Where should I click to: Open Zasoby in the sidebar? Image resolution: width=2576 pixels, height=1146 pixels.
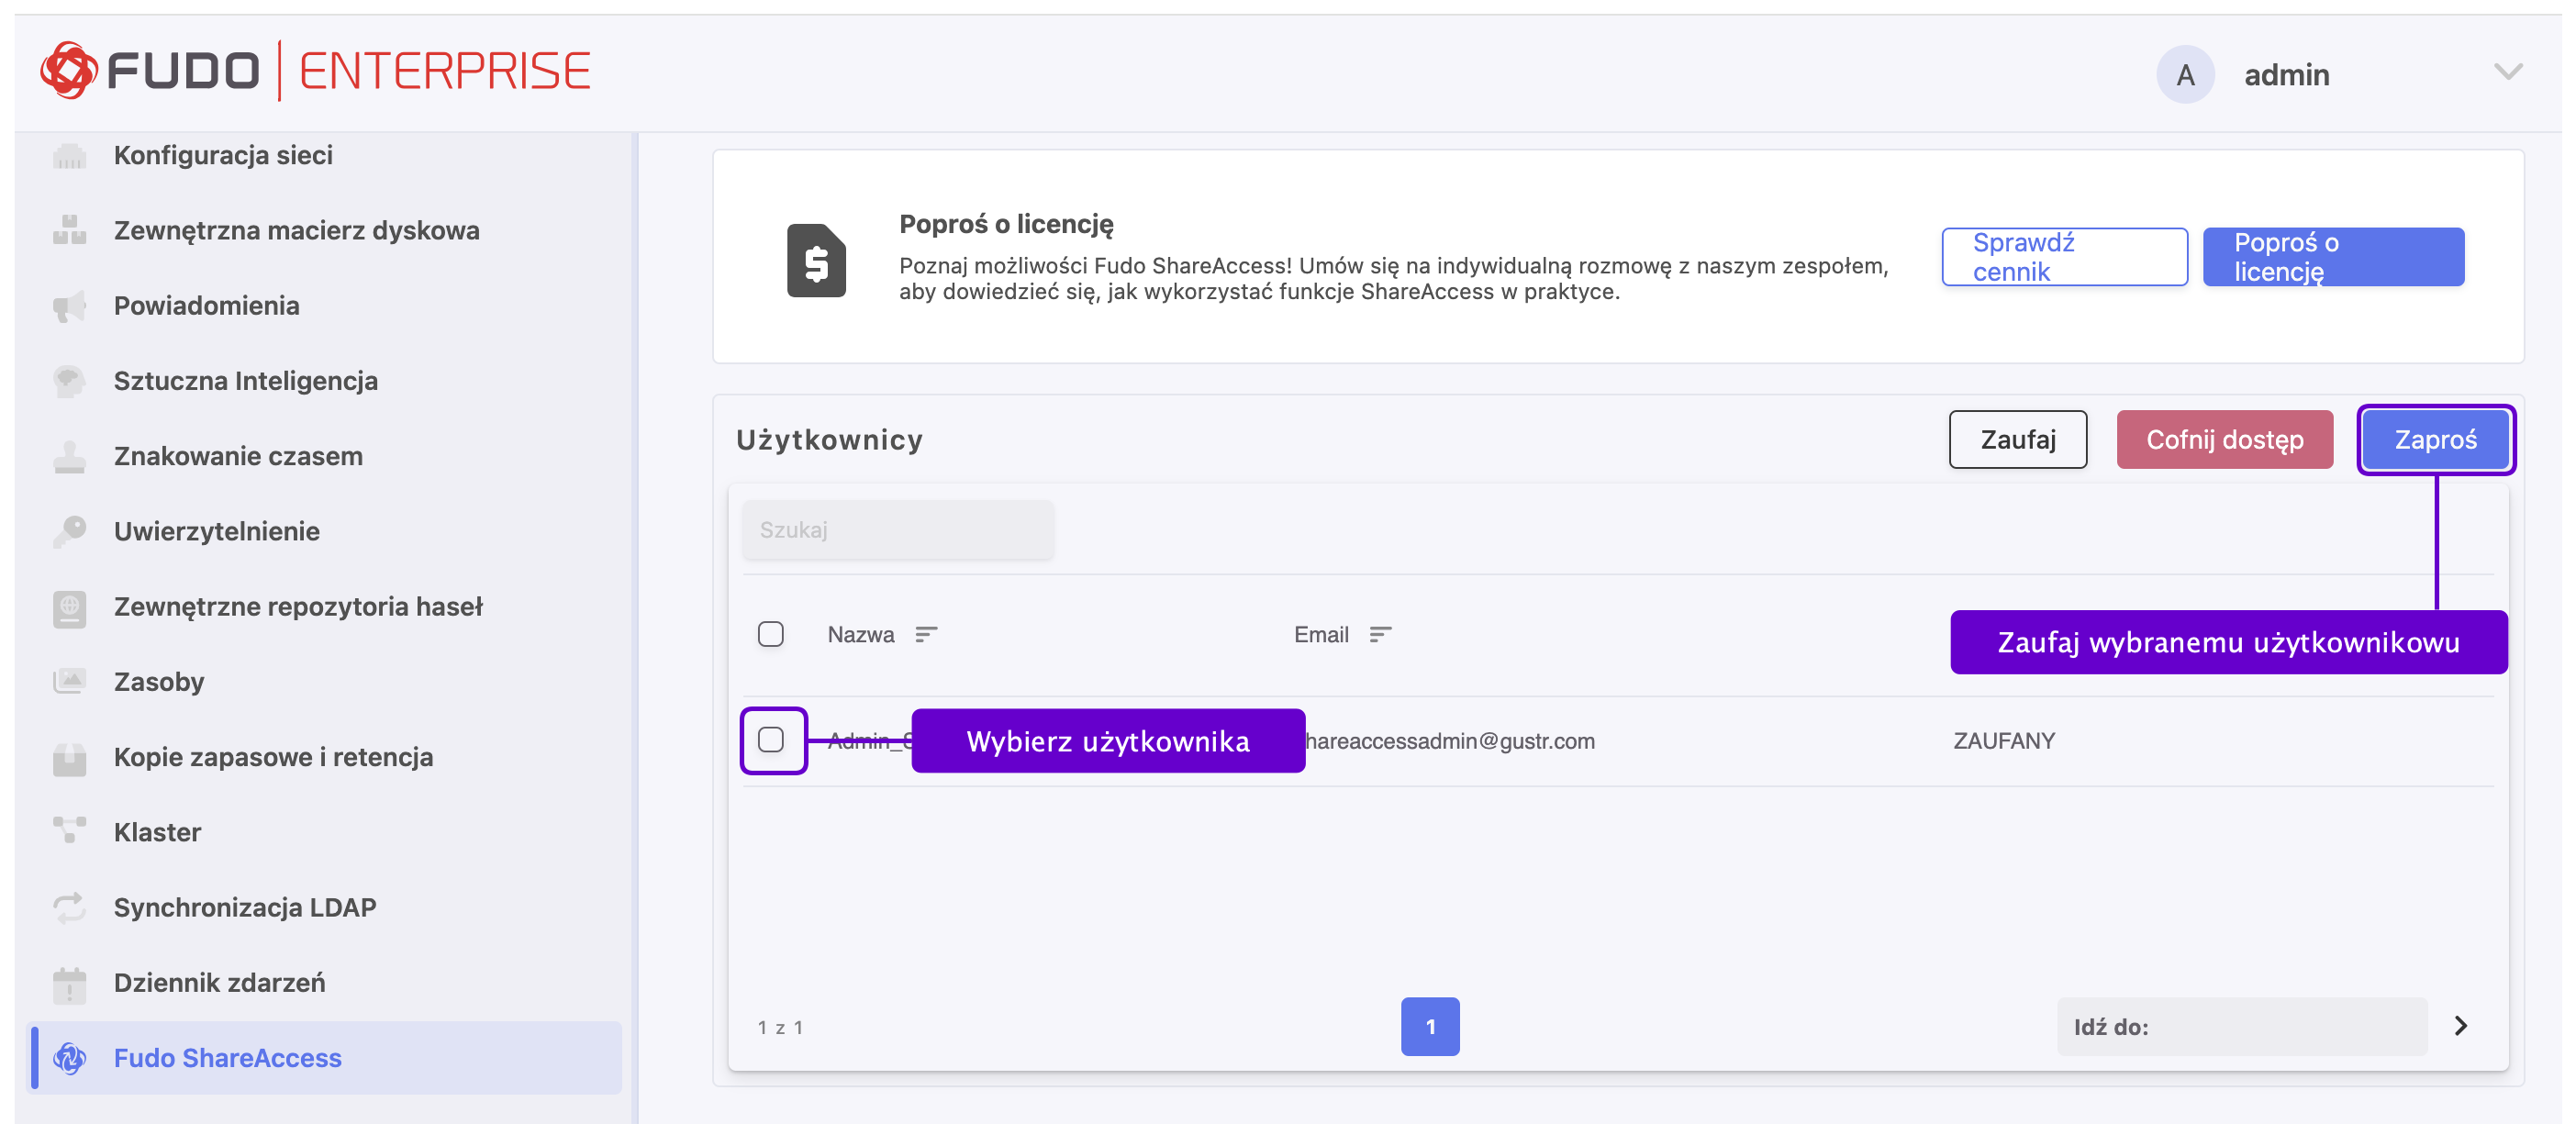[158, 682]
